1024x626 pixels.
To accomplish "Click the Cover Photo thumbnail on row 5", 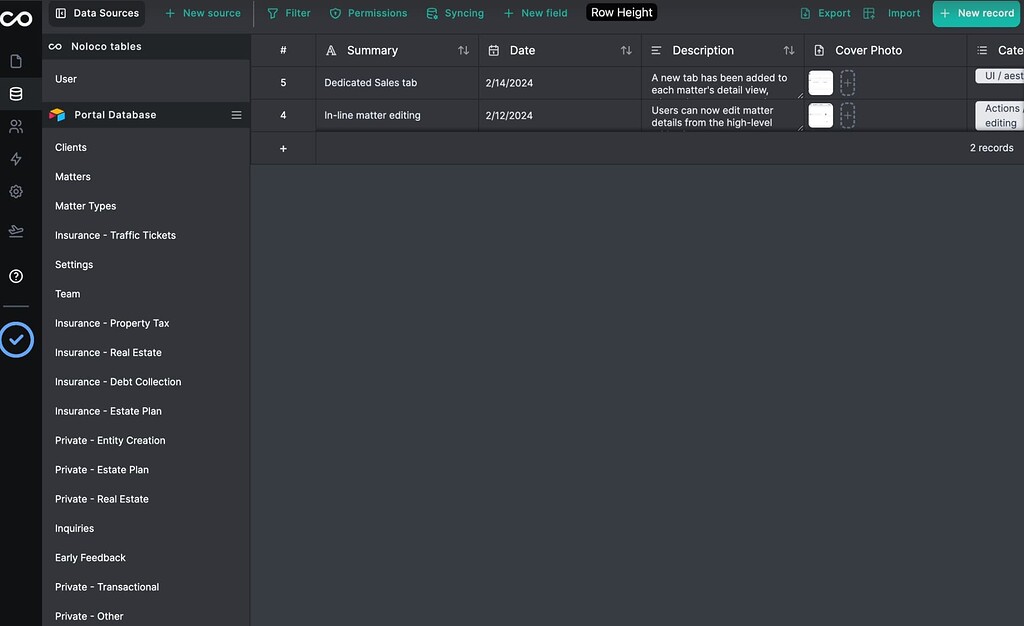I will click(820, 82).
